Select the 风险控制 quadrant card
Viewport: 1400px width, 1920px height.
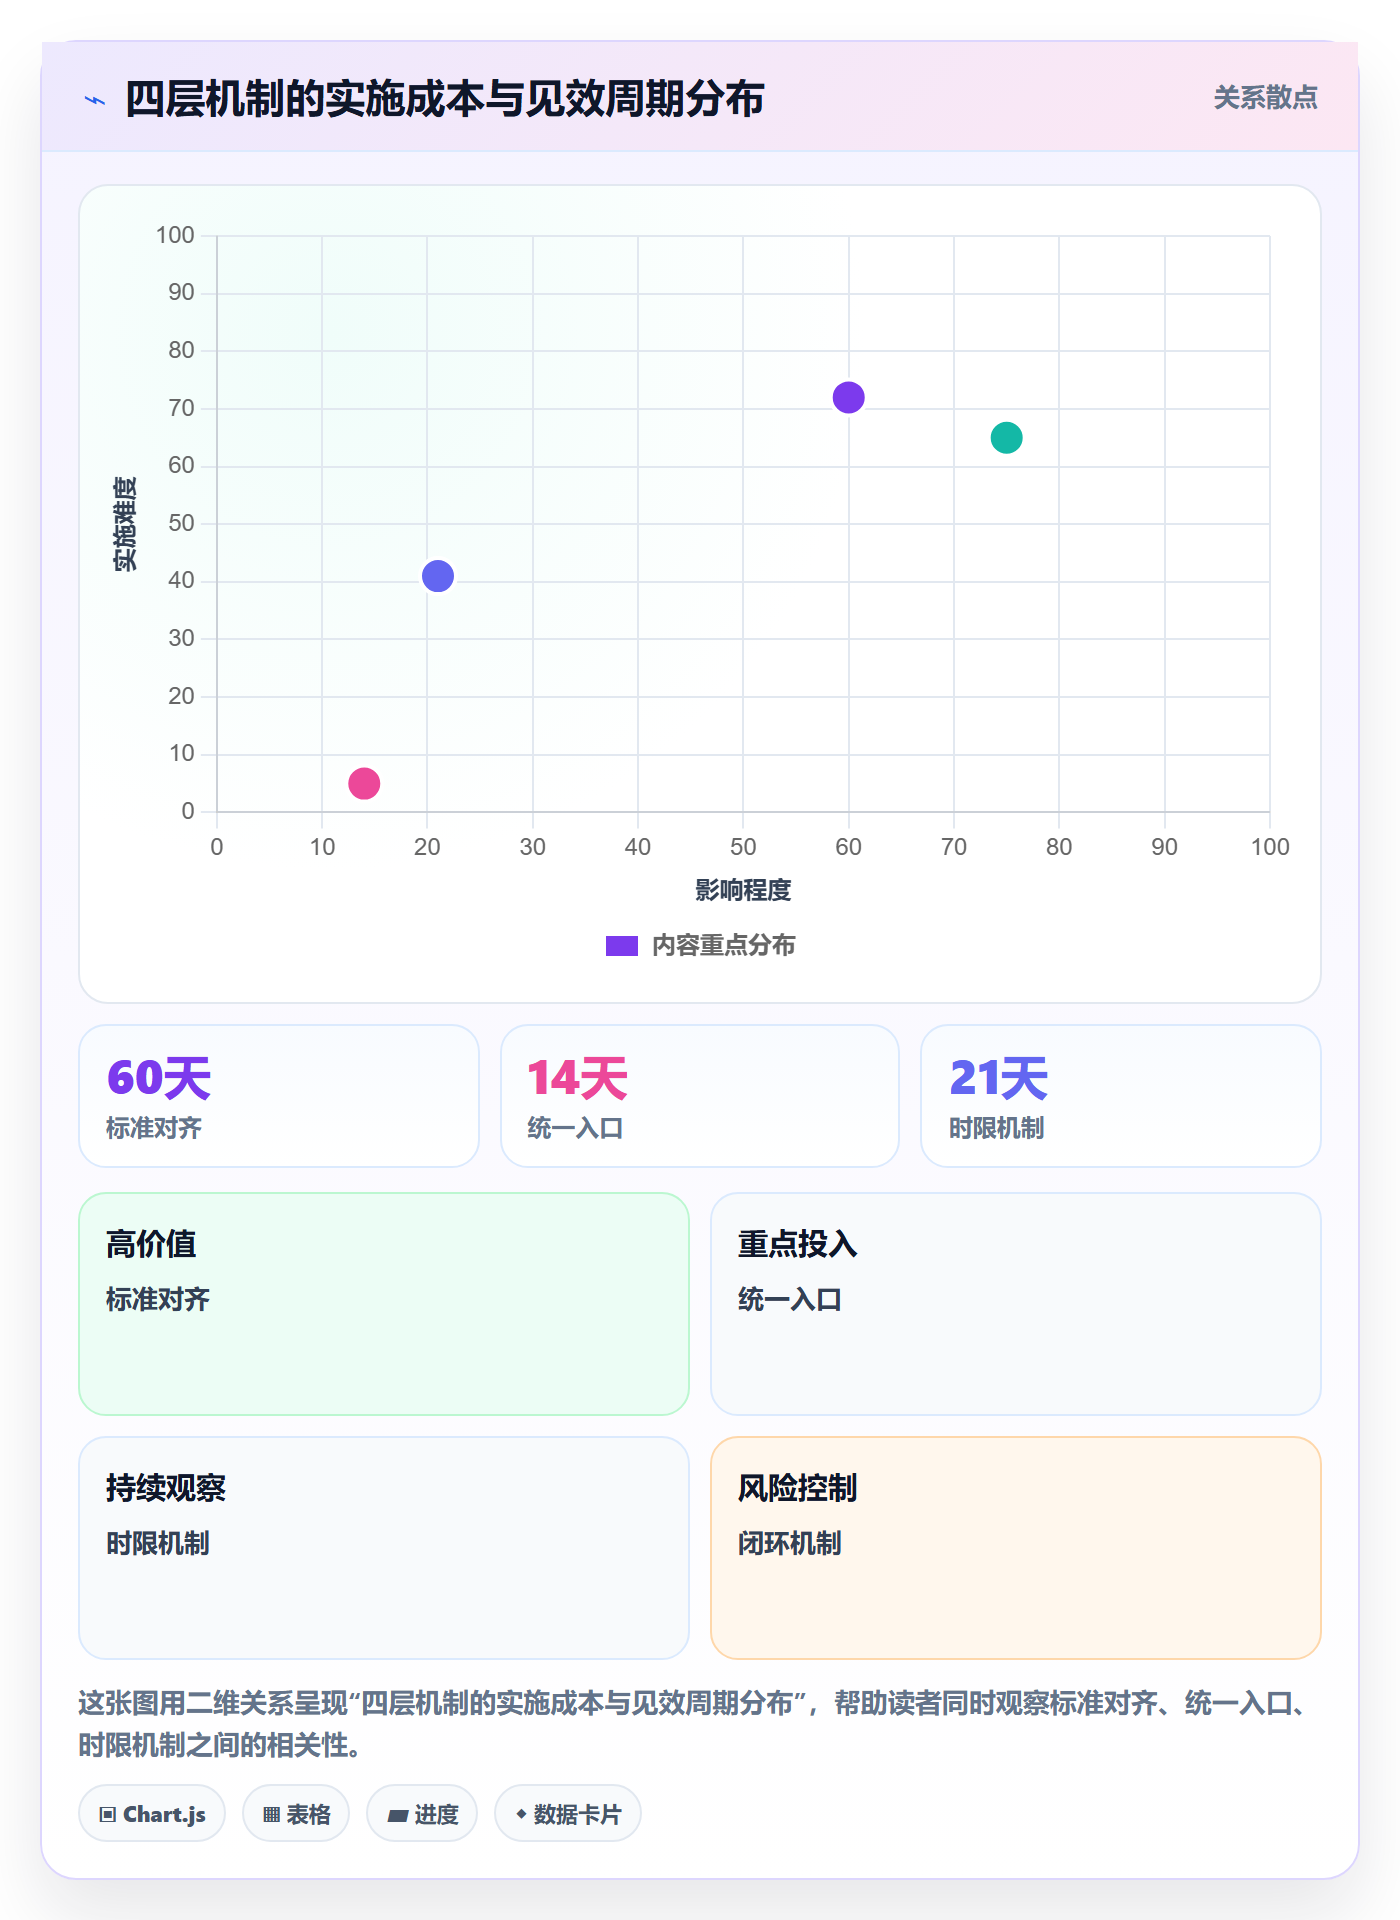tap(1016, 1548)
